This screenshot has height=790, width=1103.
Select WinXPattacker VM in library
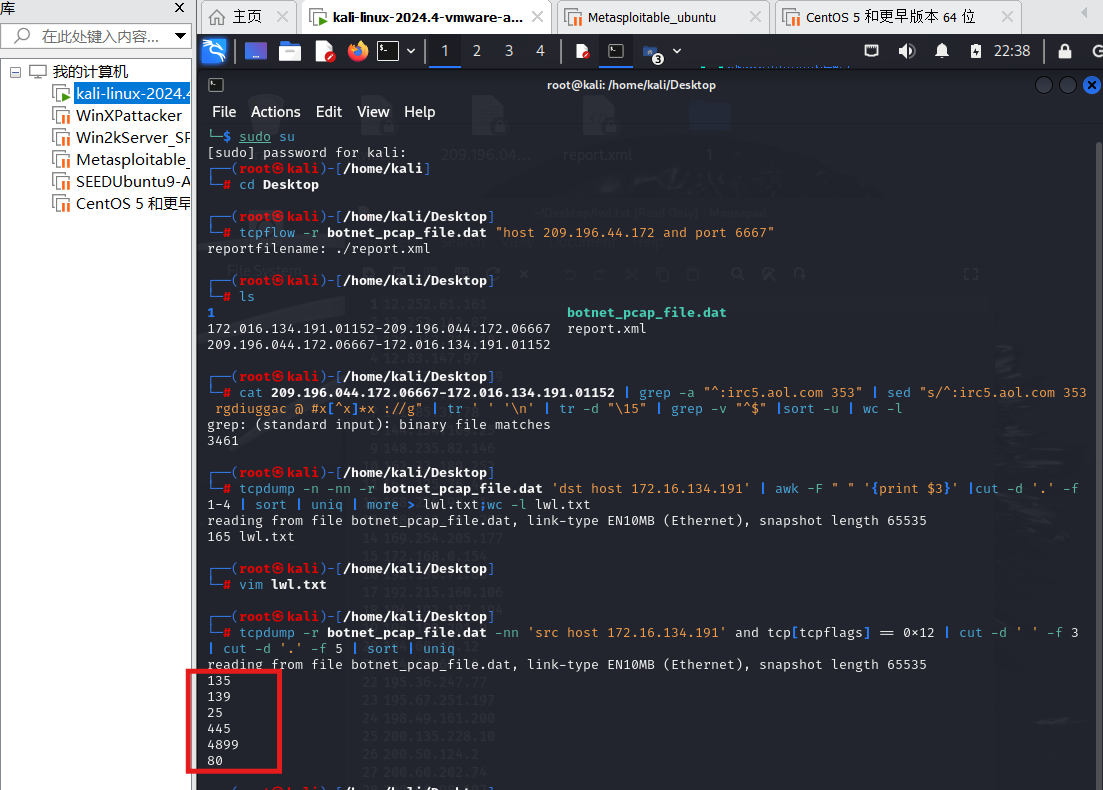[129, 115]
